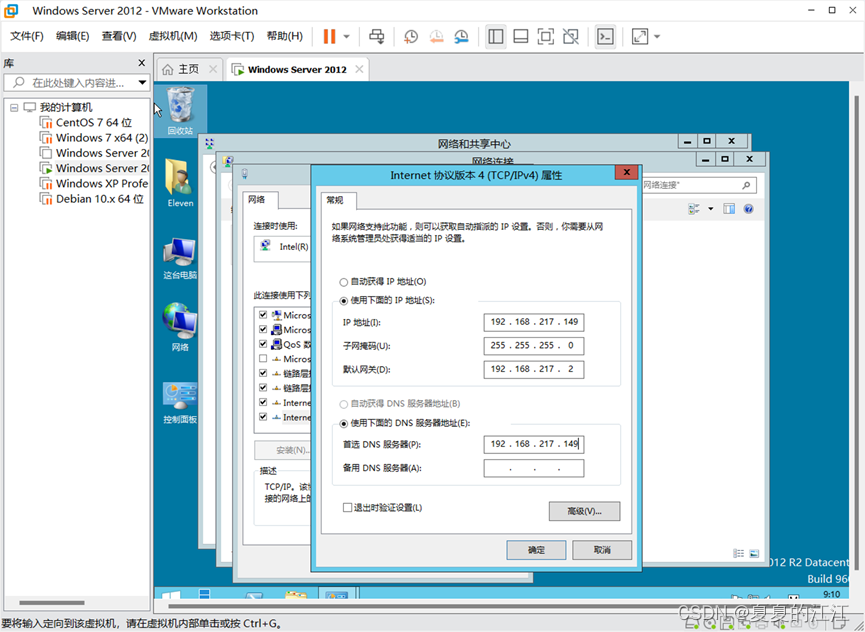Click the Send Ctrl+Alt+Del toolbar icon
Viewport: 865px width, 632px height.
pyautogui.click(x=377, y=36)
